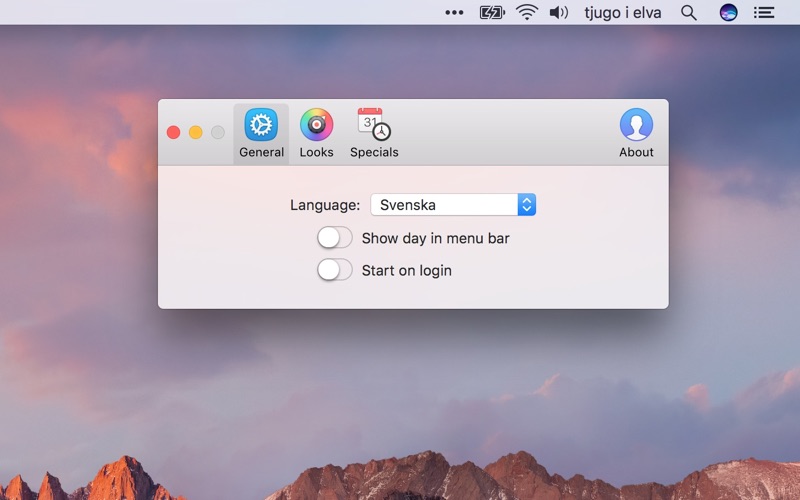Viewport: 800px width, 500px height.
Task: Open Spotlight search magnifier icon
Action: pos(689,12)
